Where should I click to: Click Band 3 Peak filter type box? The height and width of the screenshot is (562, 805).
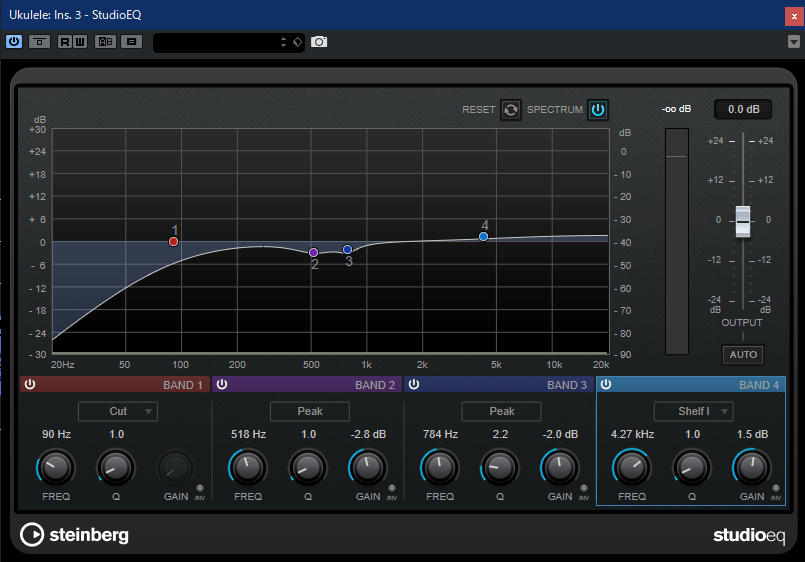click(502, 411)
